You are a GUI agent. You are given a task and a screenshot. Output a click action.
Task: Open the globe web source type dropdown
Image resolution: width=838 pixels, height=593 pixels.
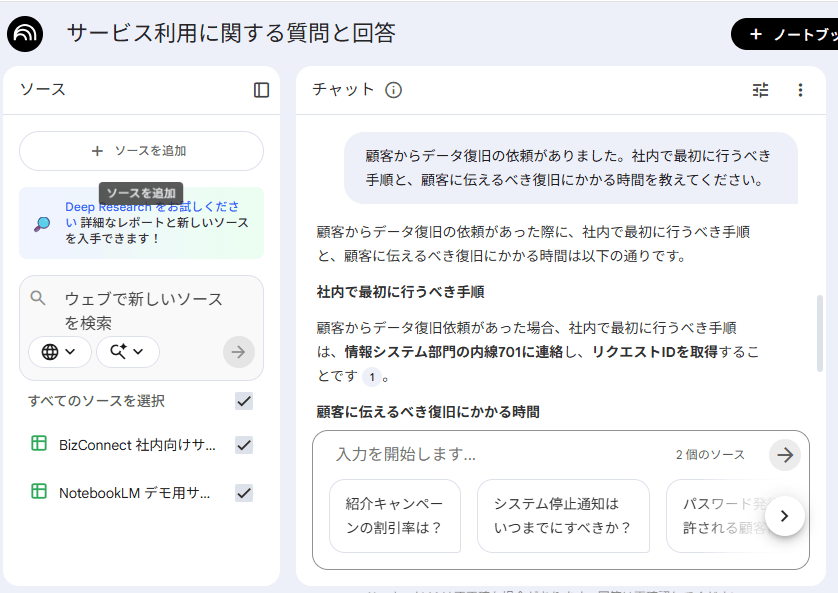tap(58, 352)
